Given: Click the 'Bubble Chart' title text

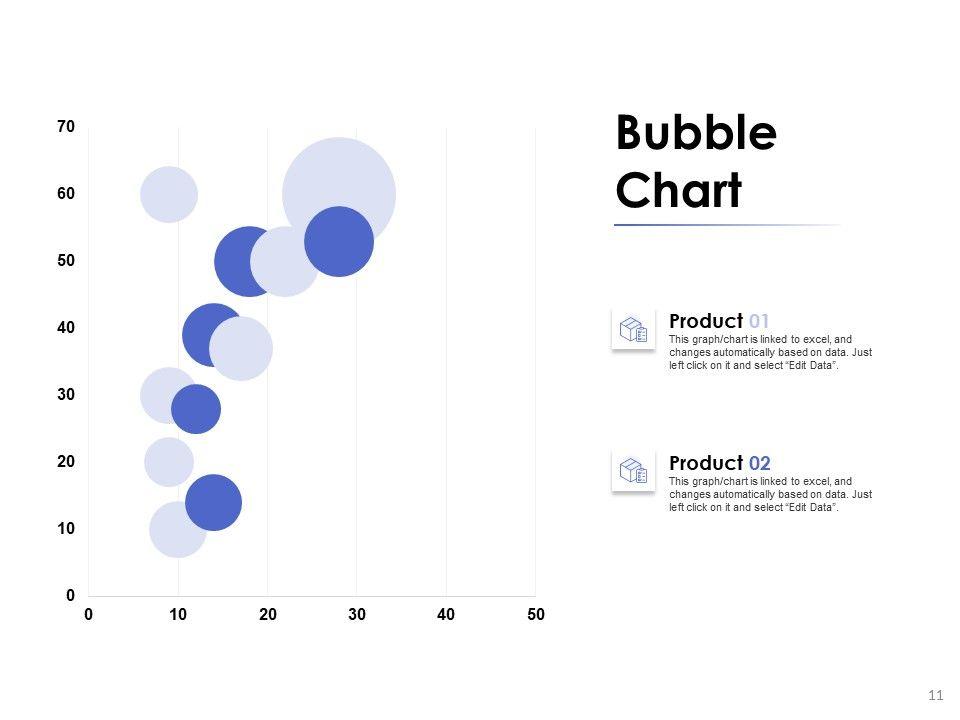Looking at the screenshot, I should click(x=696, y=161).
